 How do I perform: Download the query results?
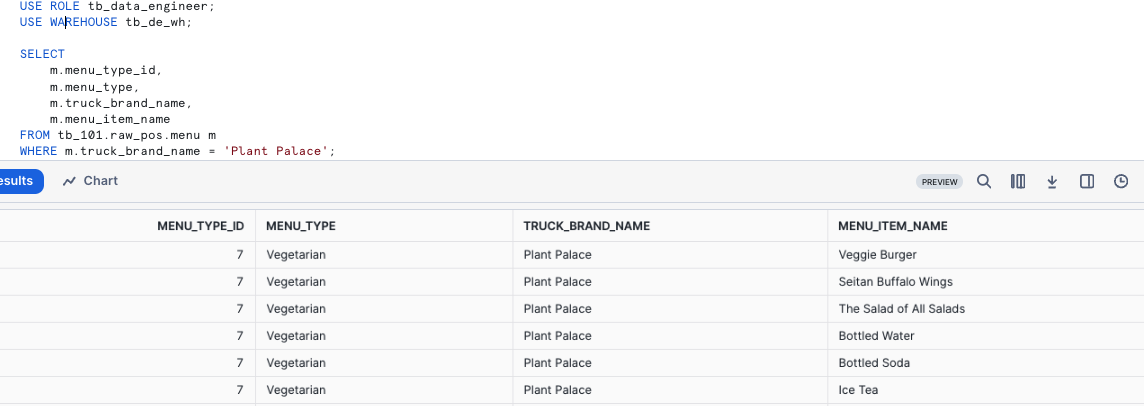click(x=1052, y=181)
